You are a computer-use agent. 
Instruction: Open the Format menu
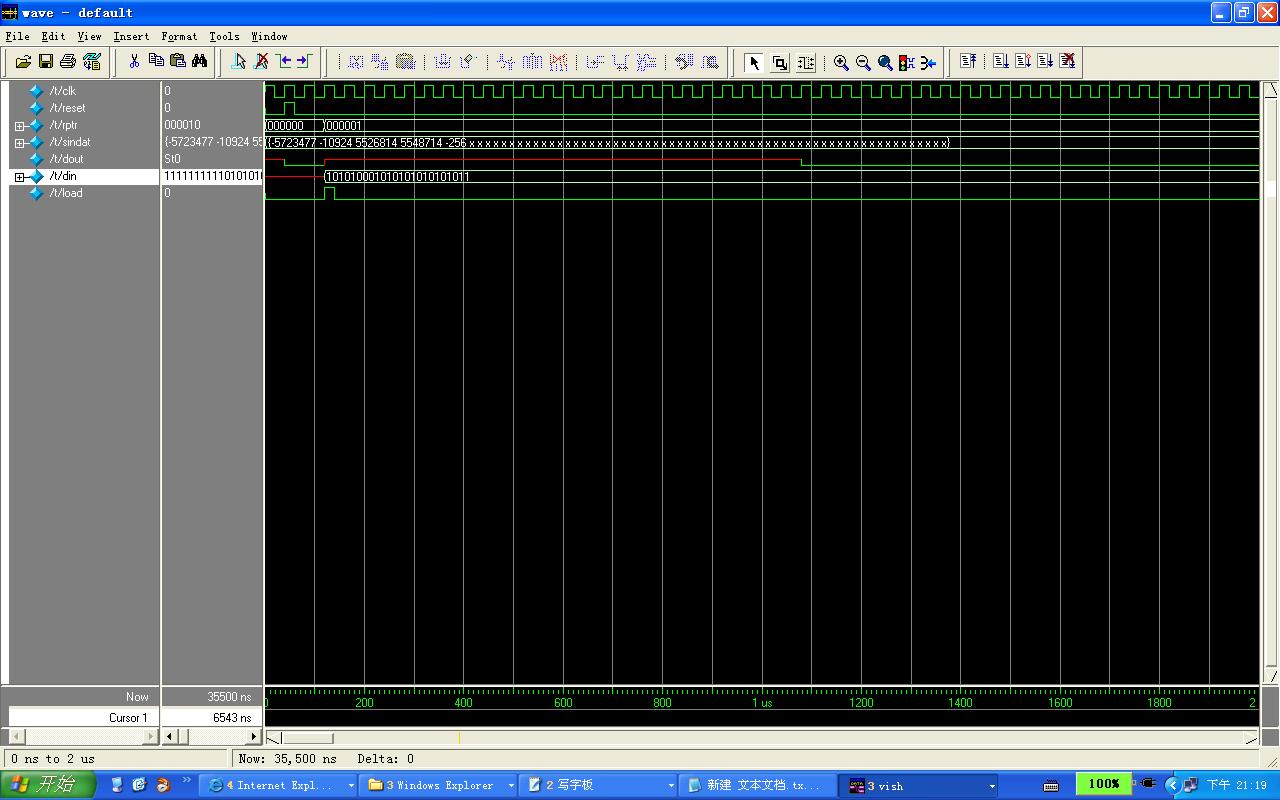179,36
